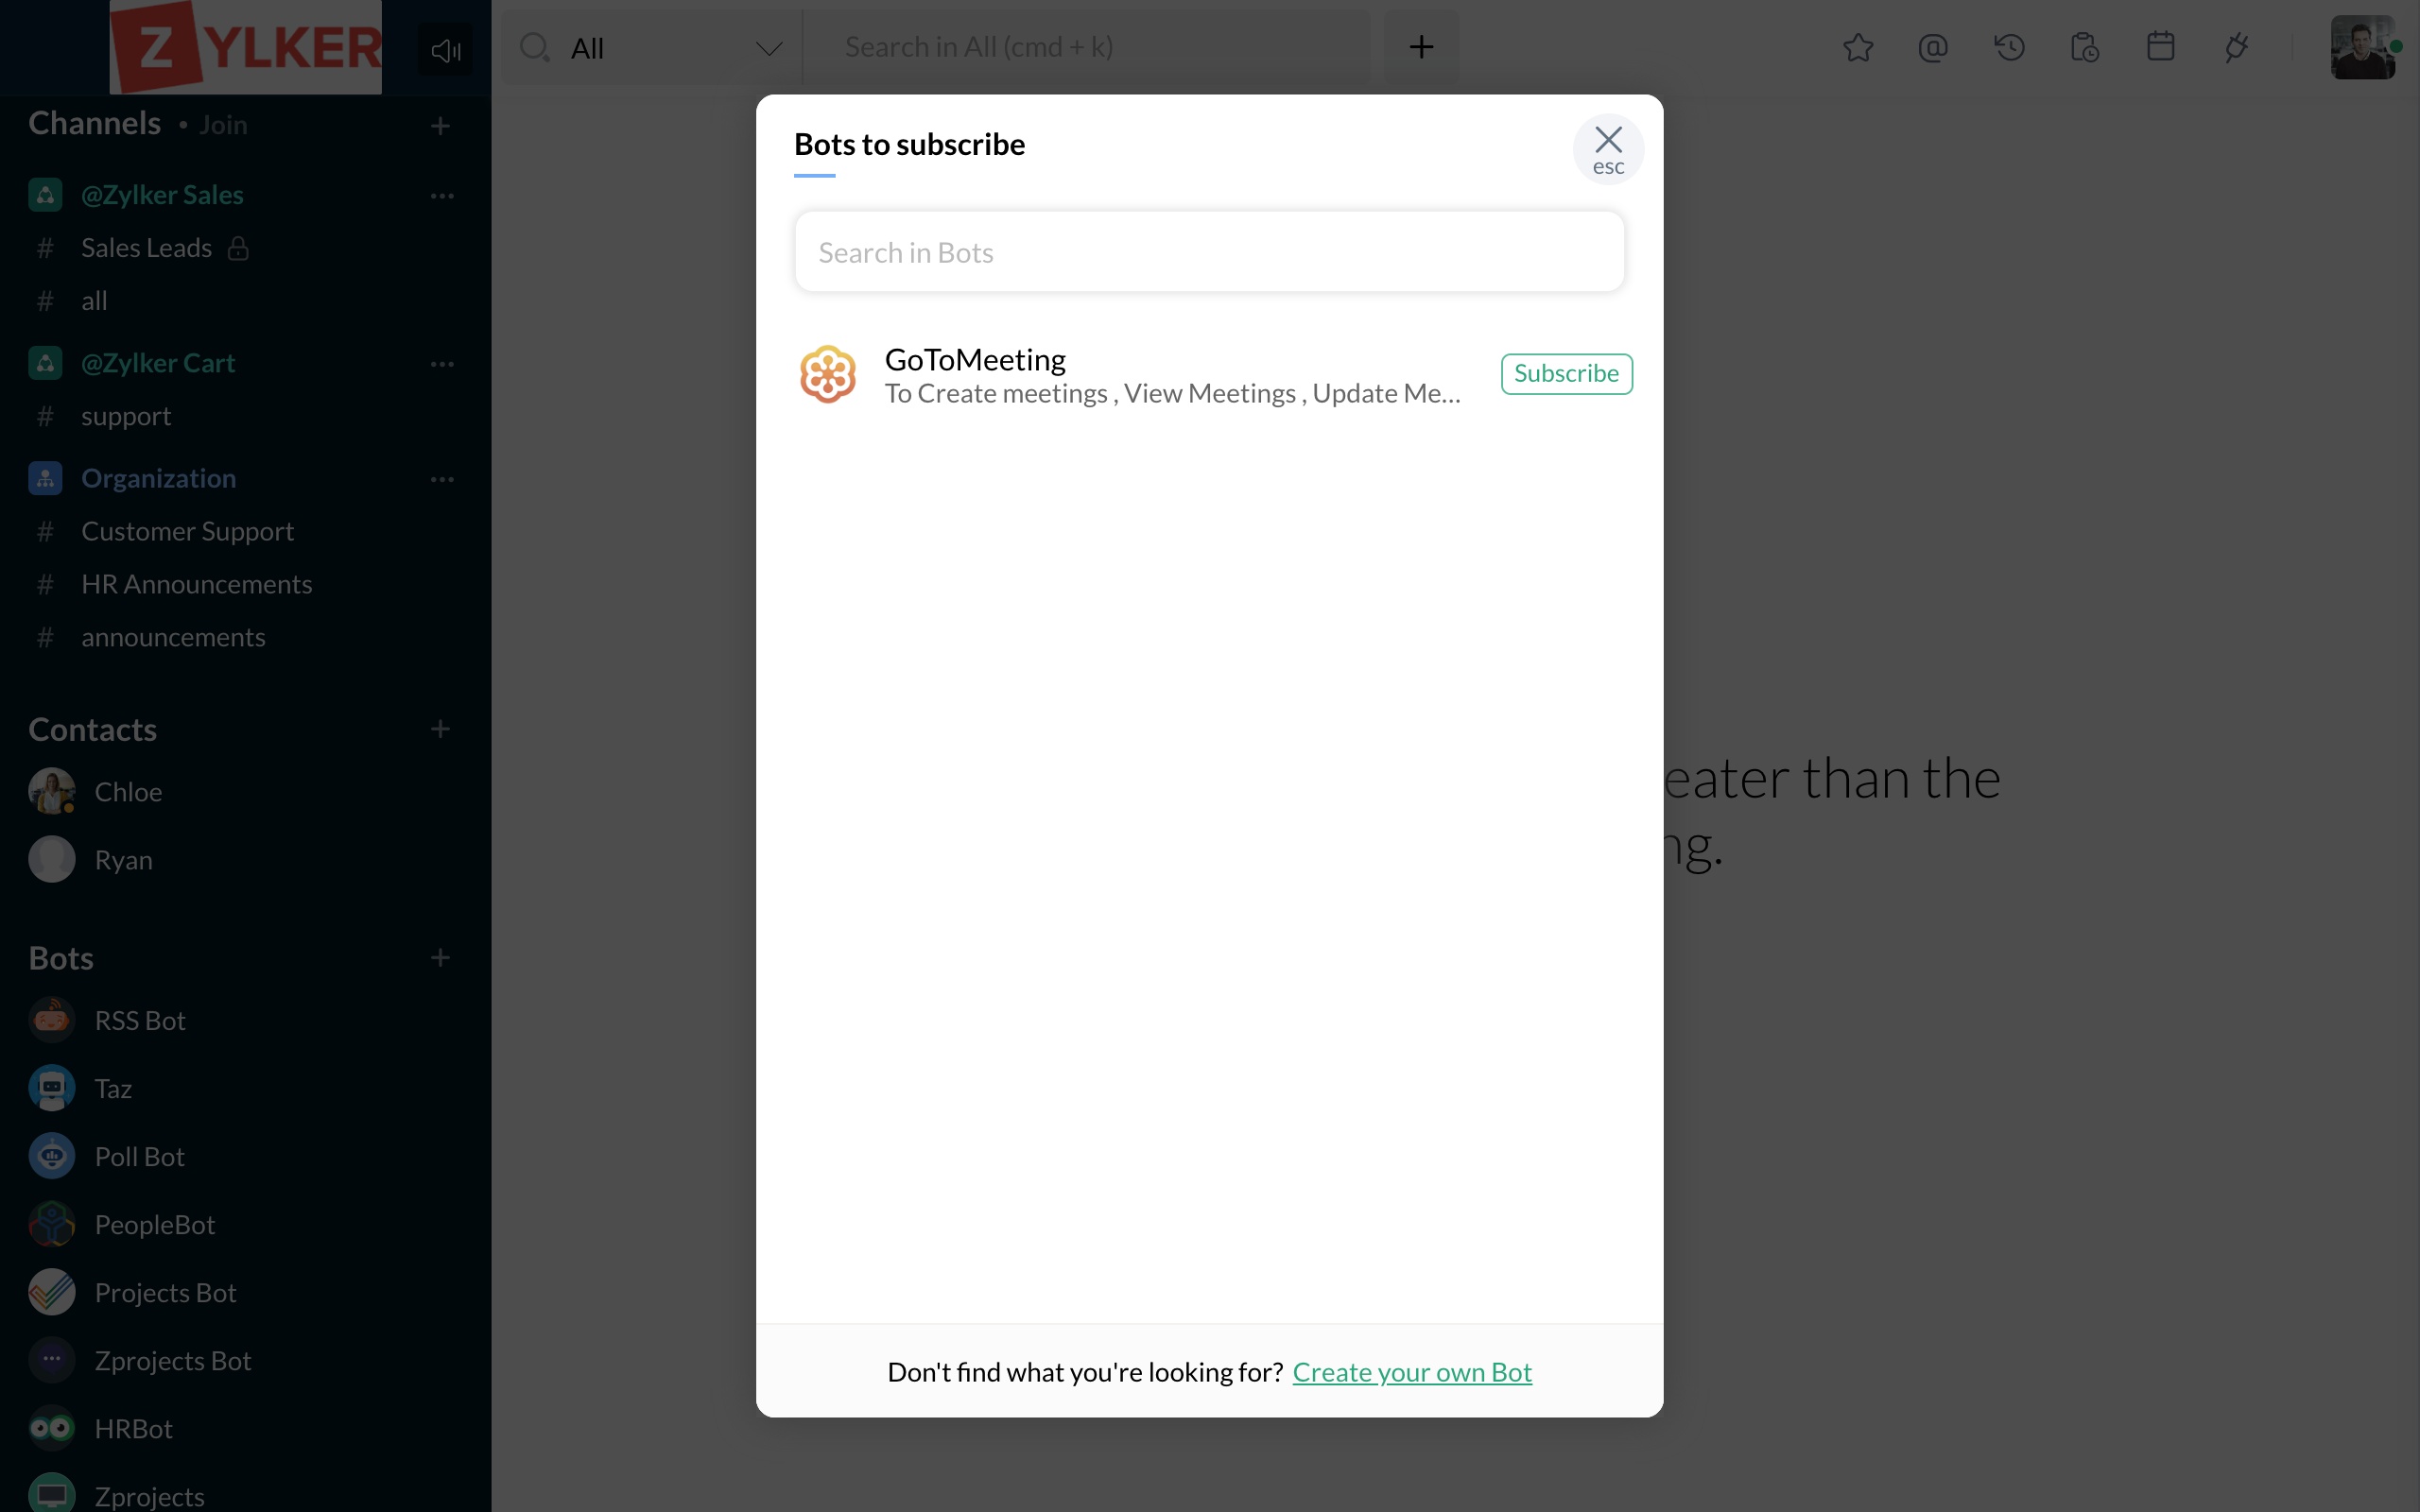Add a new channel with plus
Viewport: 2420px width, 1512px height.
440,126
